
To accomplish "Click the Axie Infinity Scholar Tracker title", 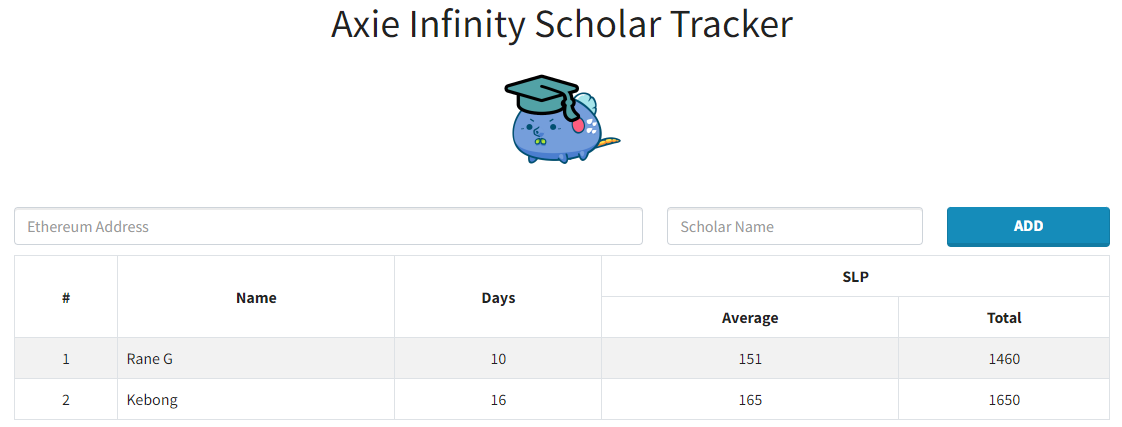I will point(561,25).
